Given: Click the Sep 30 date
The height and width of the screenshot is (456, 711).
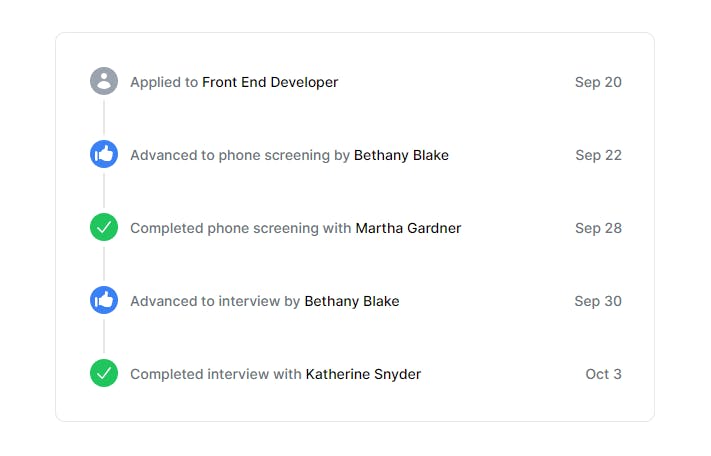Looking at the screenshot, I should point(598,301).
